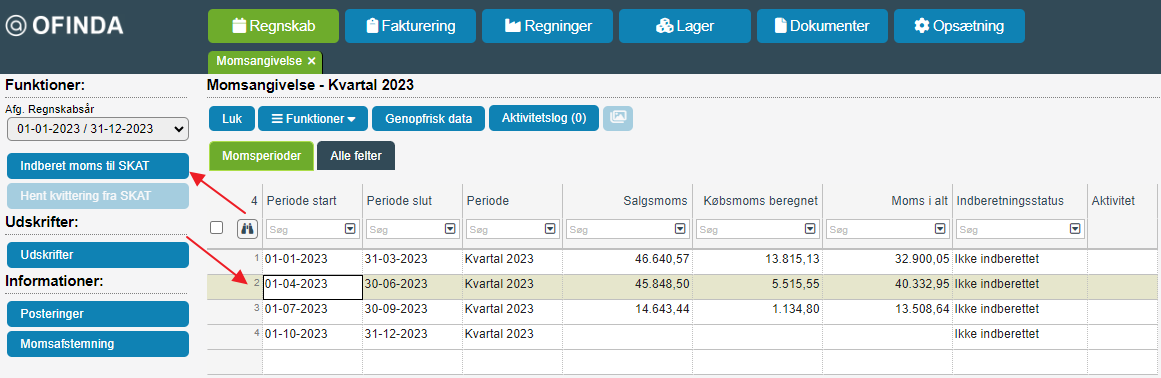Toggle the select-all rows checkbox
Viewport: 1161px width, 378px height.
click(x=217, y=228)
